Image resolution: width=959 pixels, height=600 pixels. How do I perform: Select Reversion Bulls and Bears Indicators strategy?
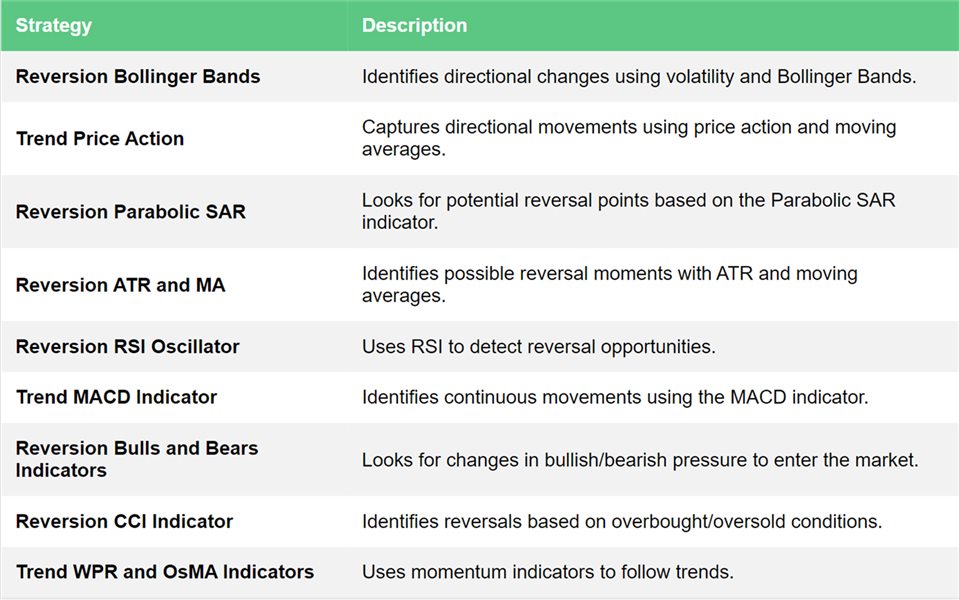137,459
